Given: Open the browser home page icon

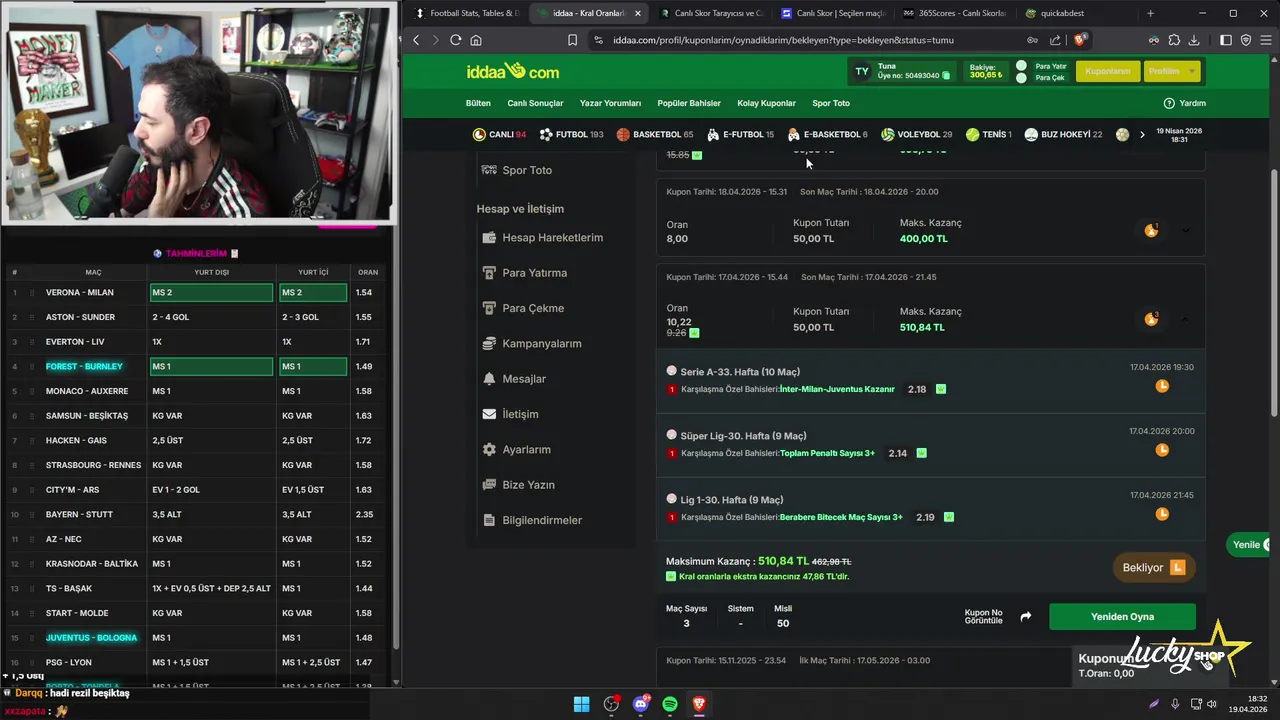Looking at the screenshot, I should 476,40.
